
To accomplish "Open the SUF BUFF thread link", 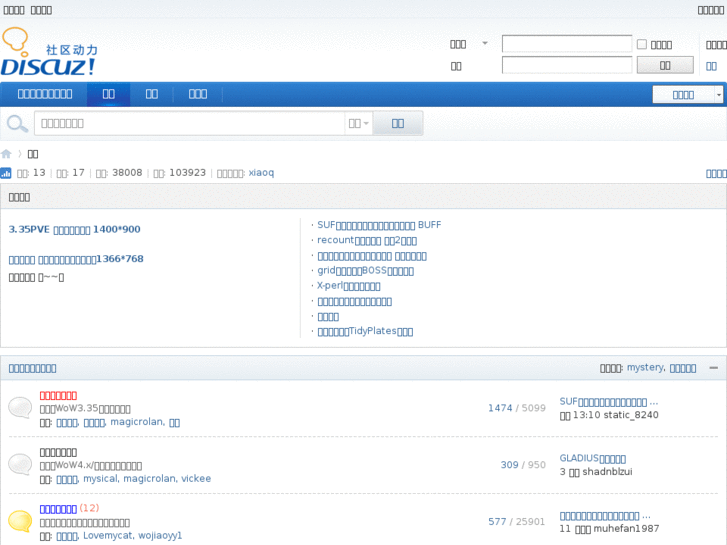I will (379, 225).
